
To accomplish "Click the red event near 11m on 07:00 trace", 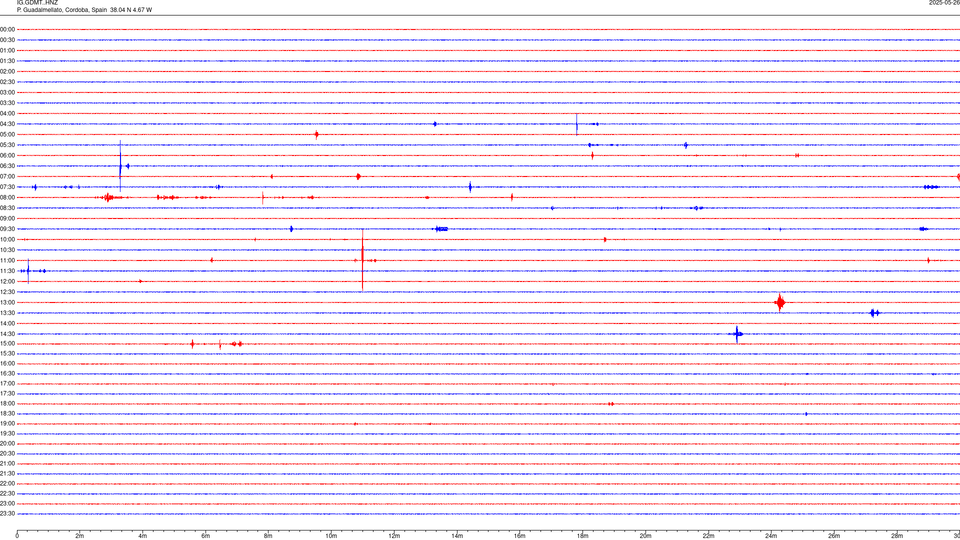I will [358, 176].
